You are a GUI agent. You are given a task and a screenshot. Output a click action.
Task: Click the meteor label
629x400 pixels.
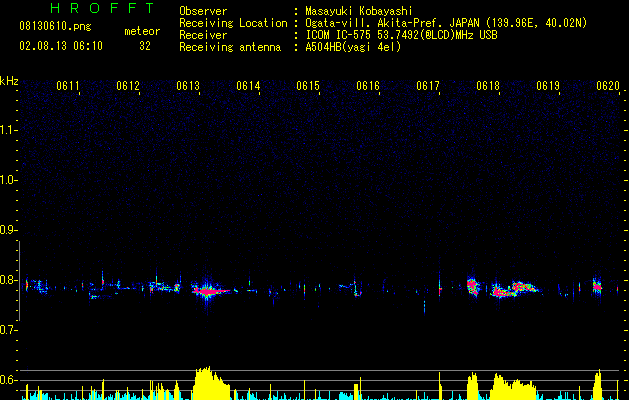142,31
